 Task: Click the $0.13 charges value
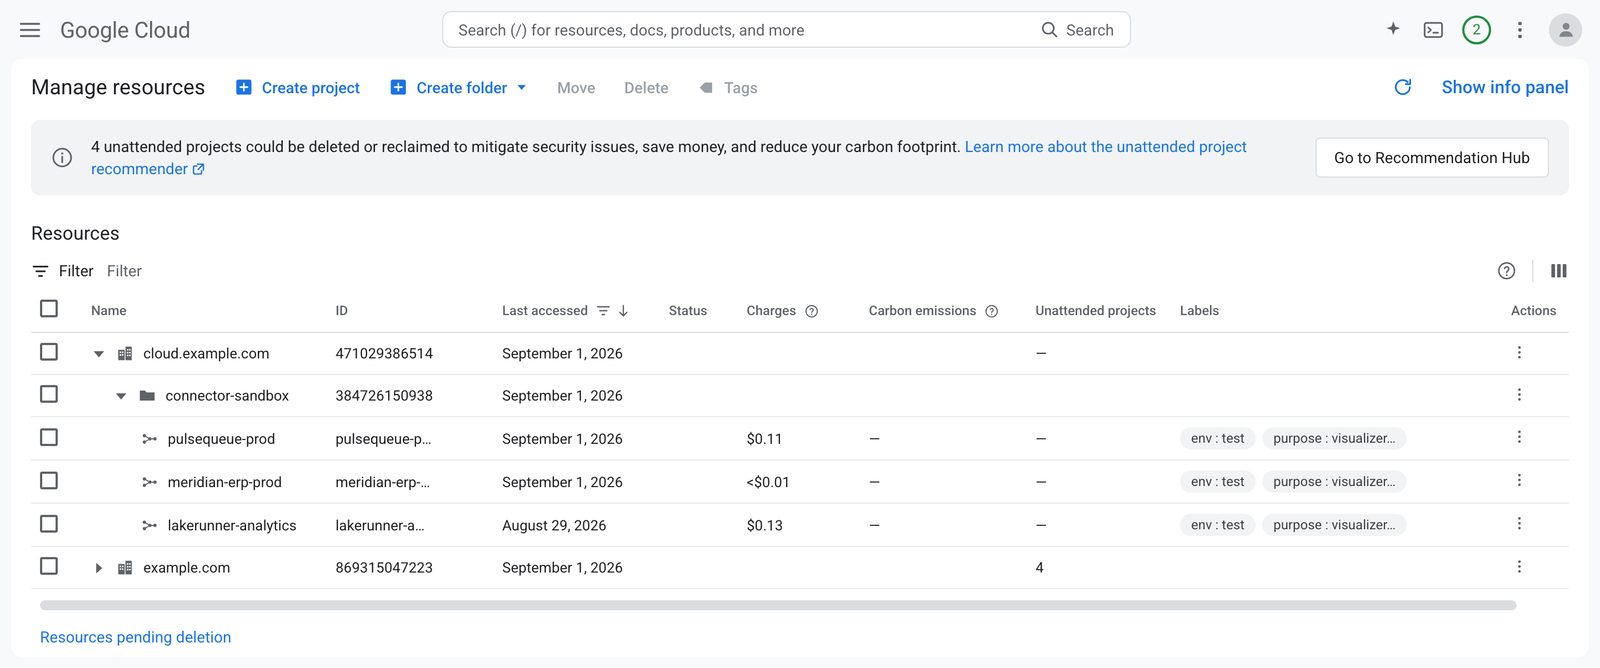point(765,525)
